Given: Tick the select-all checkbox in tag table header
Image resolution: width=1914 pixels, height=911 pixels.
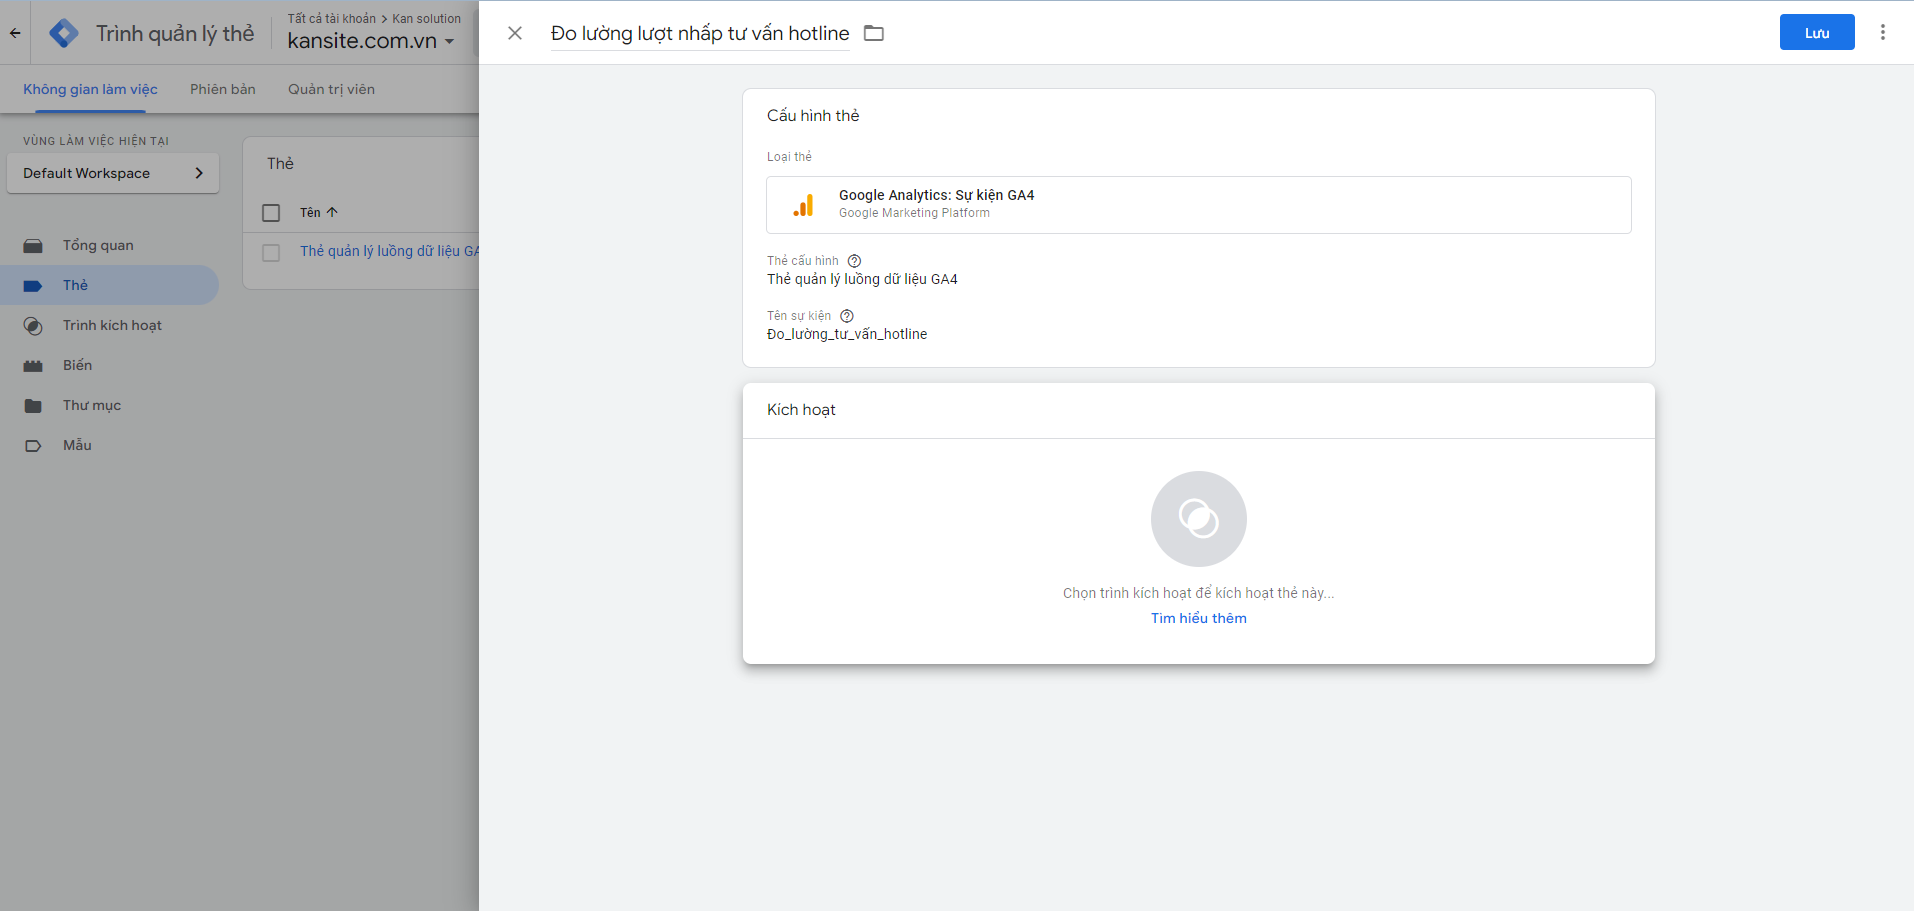Looking at the screenshot, I should coord(271,213).
